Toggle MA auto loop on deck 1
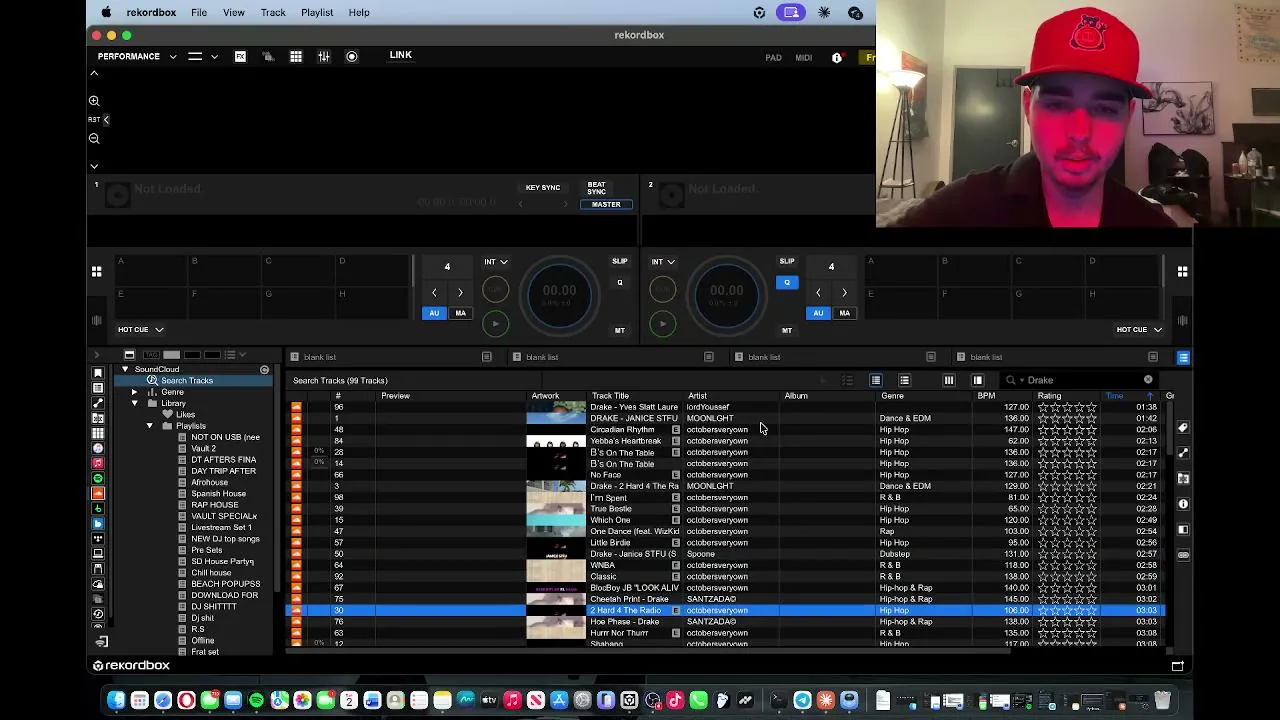This screenshot has height=720, width=1280. (x=460, y=313)
